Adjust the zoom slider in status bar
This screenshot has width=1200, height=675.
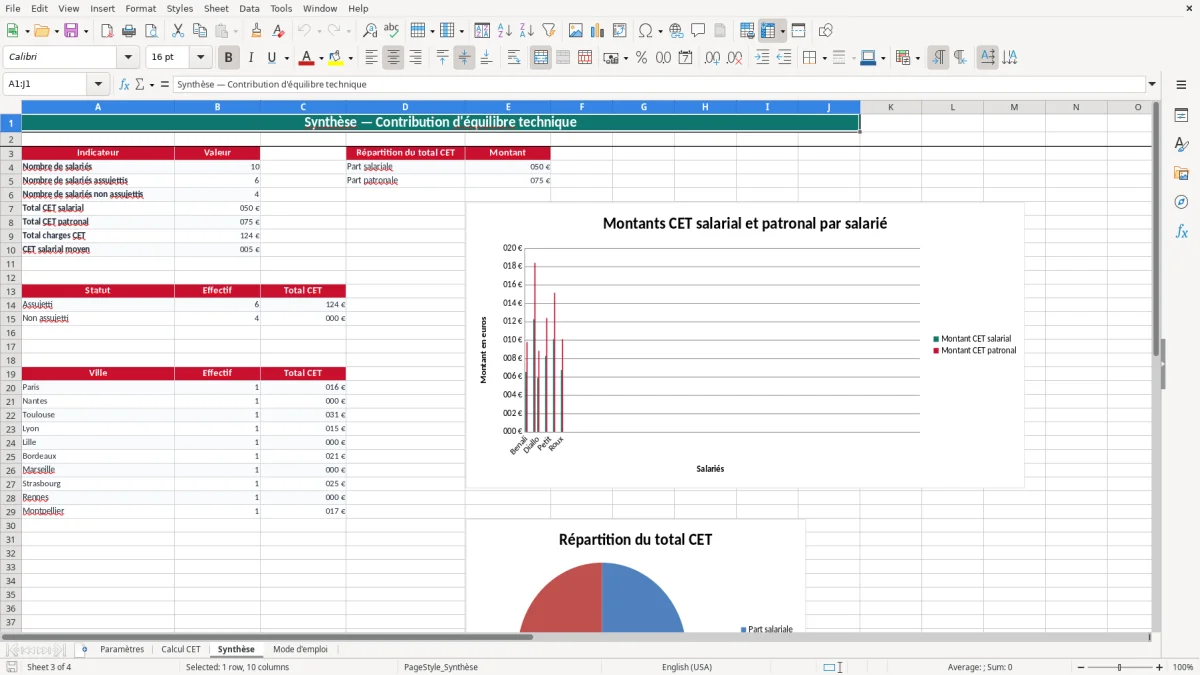(x=1120, y=667)
